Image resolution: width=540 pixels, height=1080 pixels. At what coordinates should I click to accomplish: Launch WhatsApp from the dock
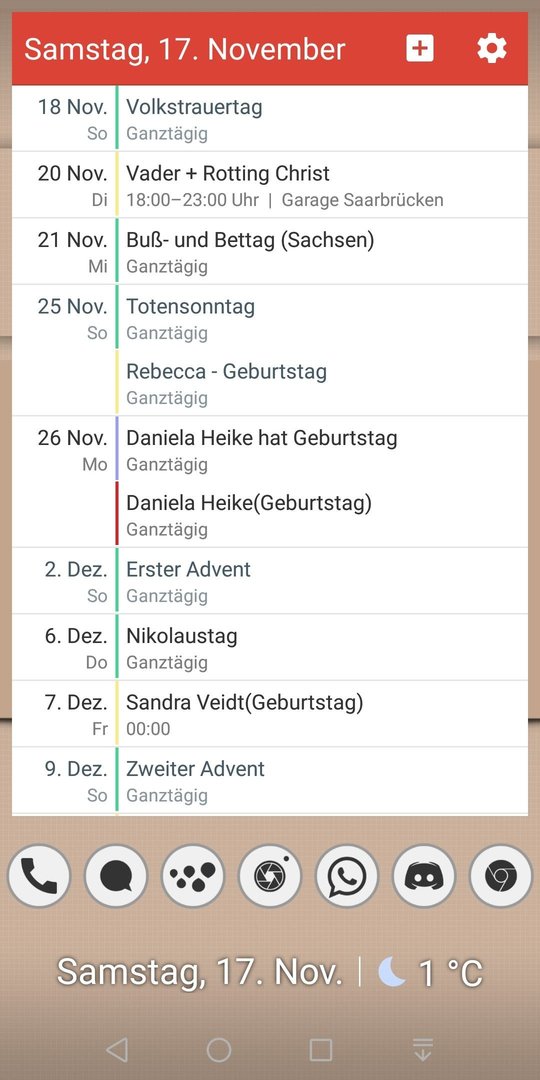347,875
